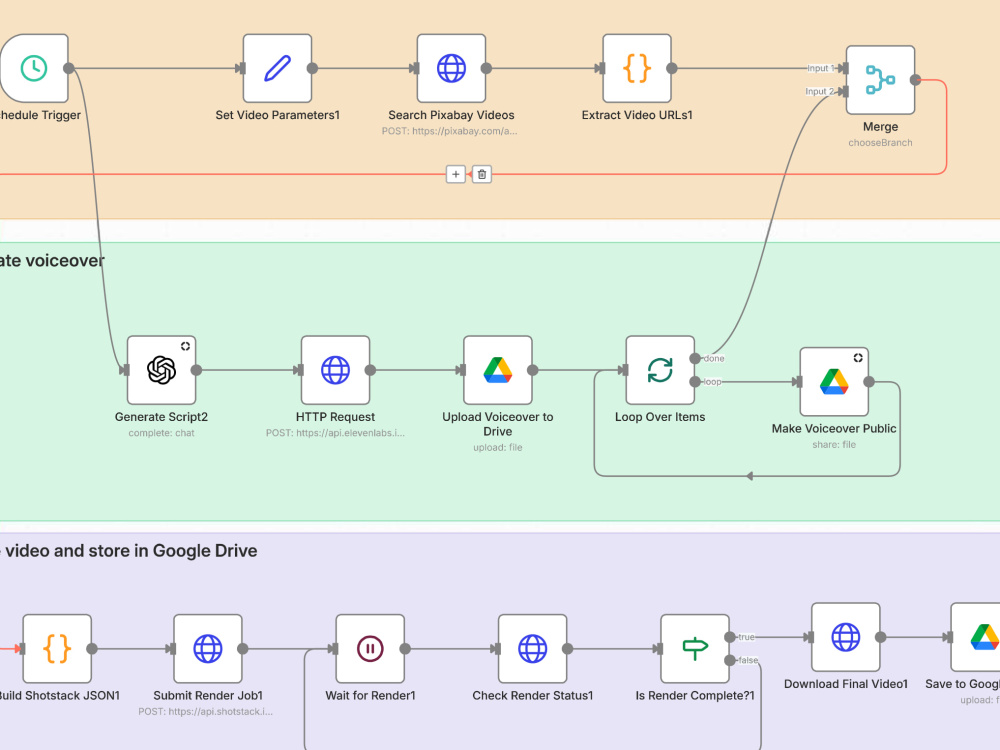This screenshot has height=750, width=1000.
Task: Select the Upload Voiceover to Drive node
Action: tap(498, 370)
